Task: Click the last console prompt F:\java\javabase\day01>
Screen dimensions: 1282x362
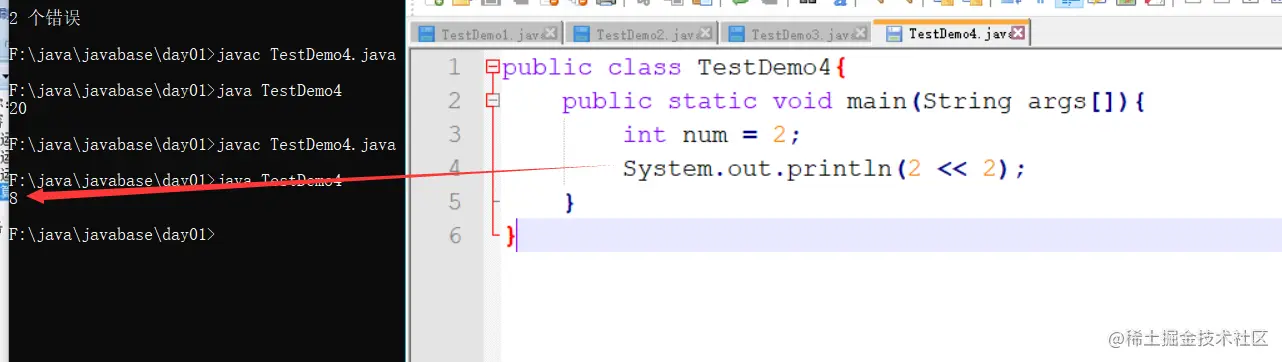Action: [112, 235]
